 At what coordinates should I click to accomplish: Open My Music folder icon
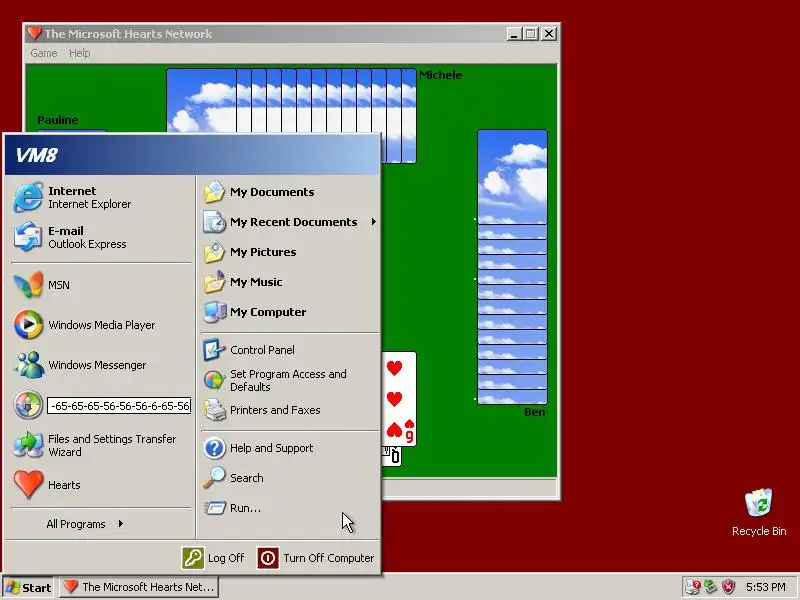pos(214,282)
